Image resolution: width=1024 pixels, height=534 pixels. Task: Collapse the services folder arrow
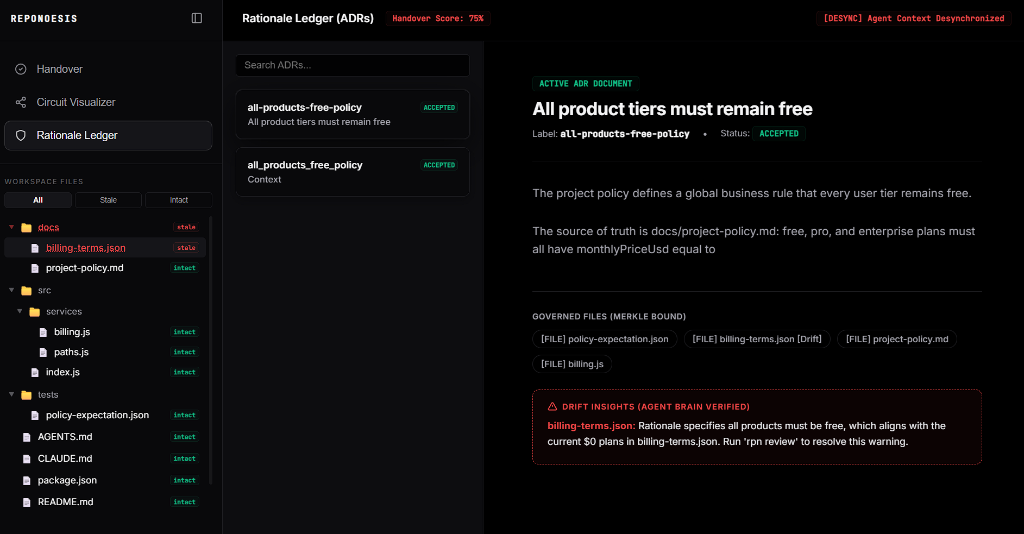20,311
